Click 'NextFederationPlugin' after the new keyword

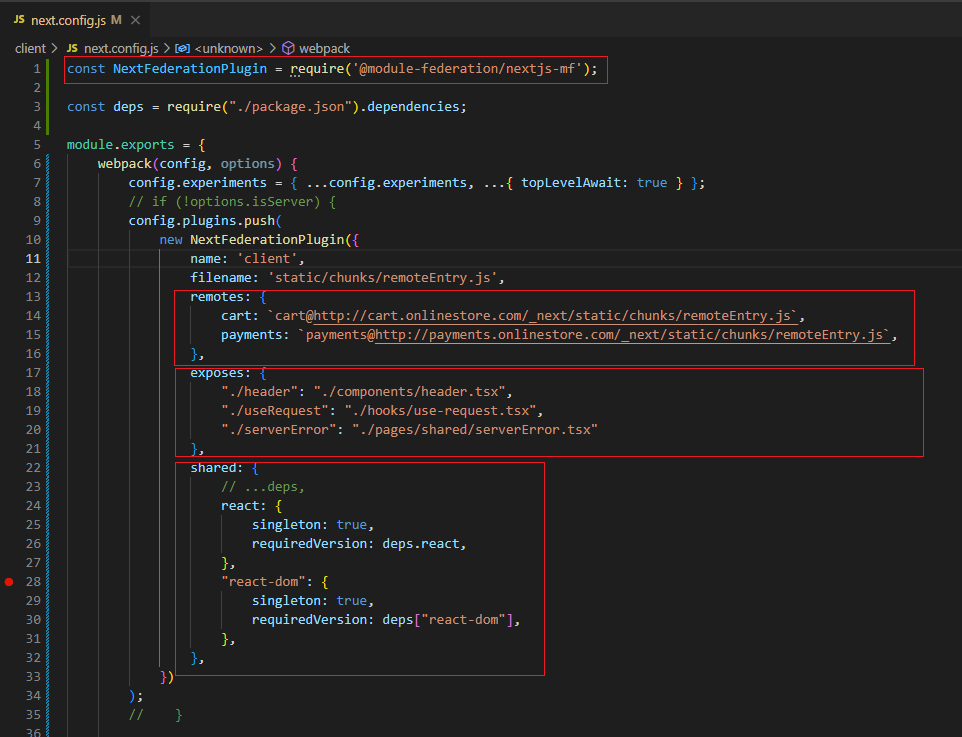266,239
